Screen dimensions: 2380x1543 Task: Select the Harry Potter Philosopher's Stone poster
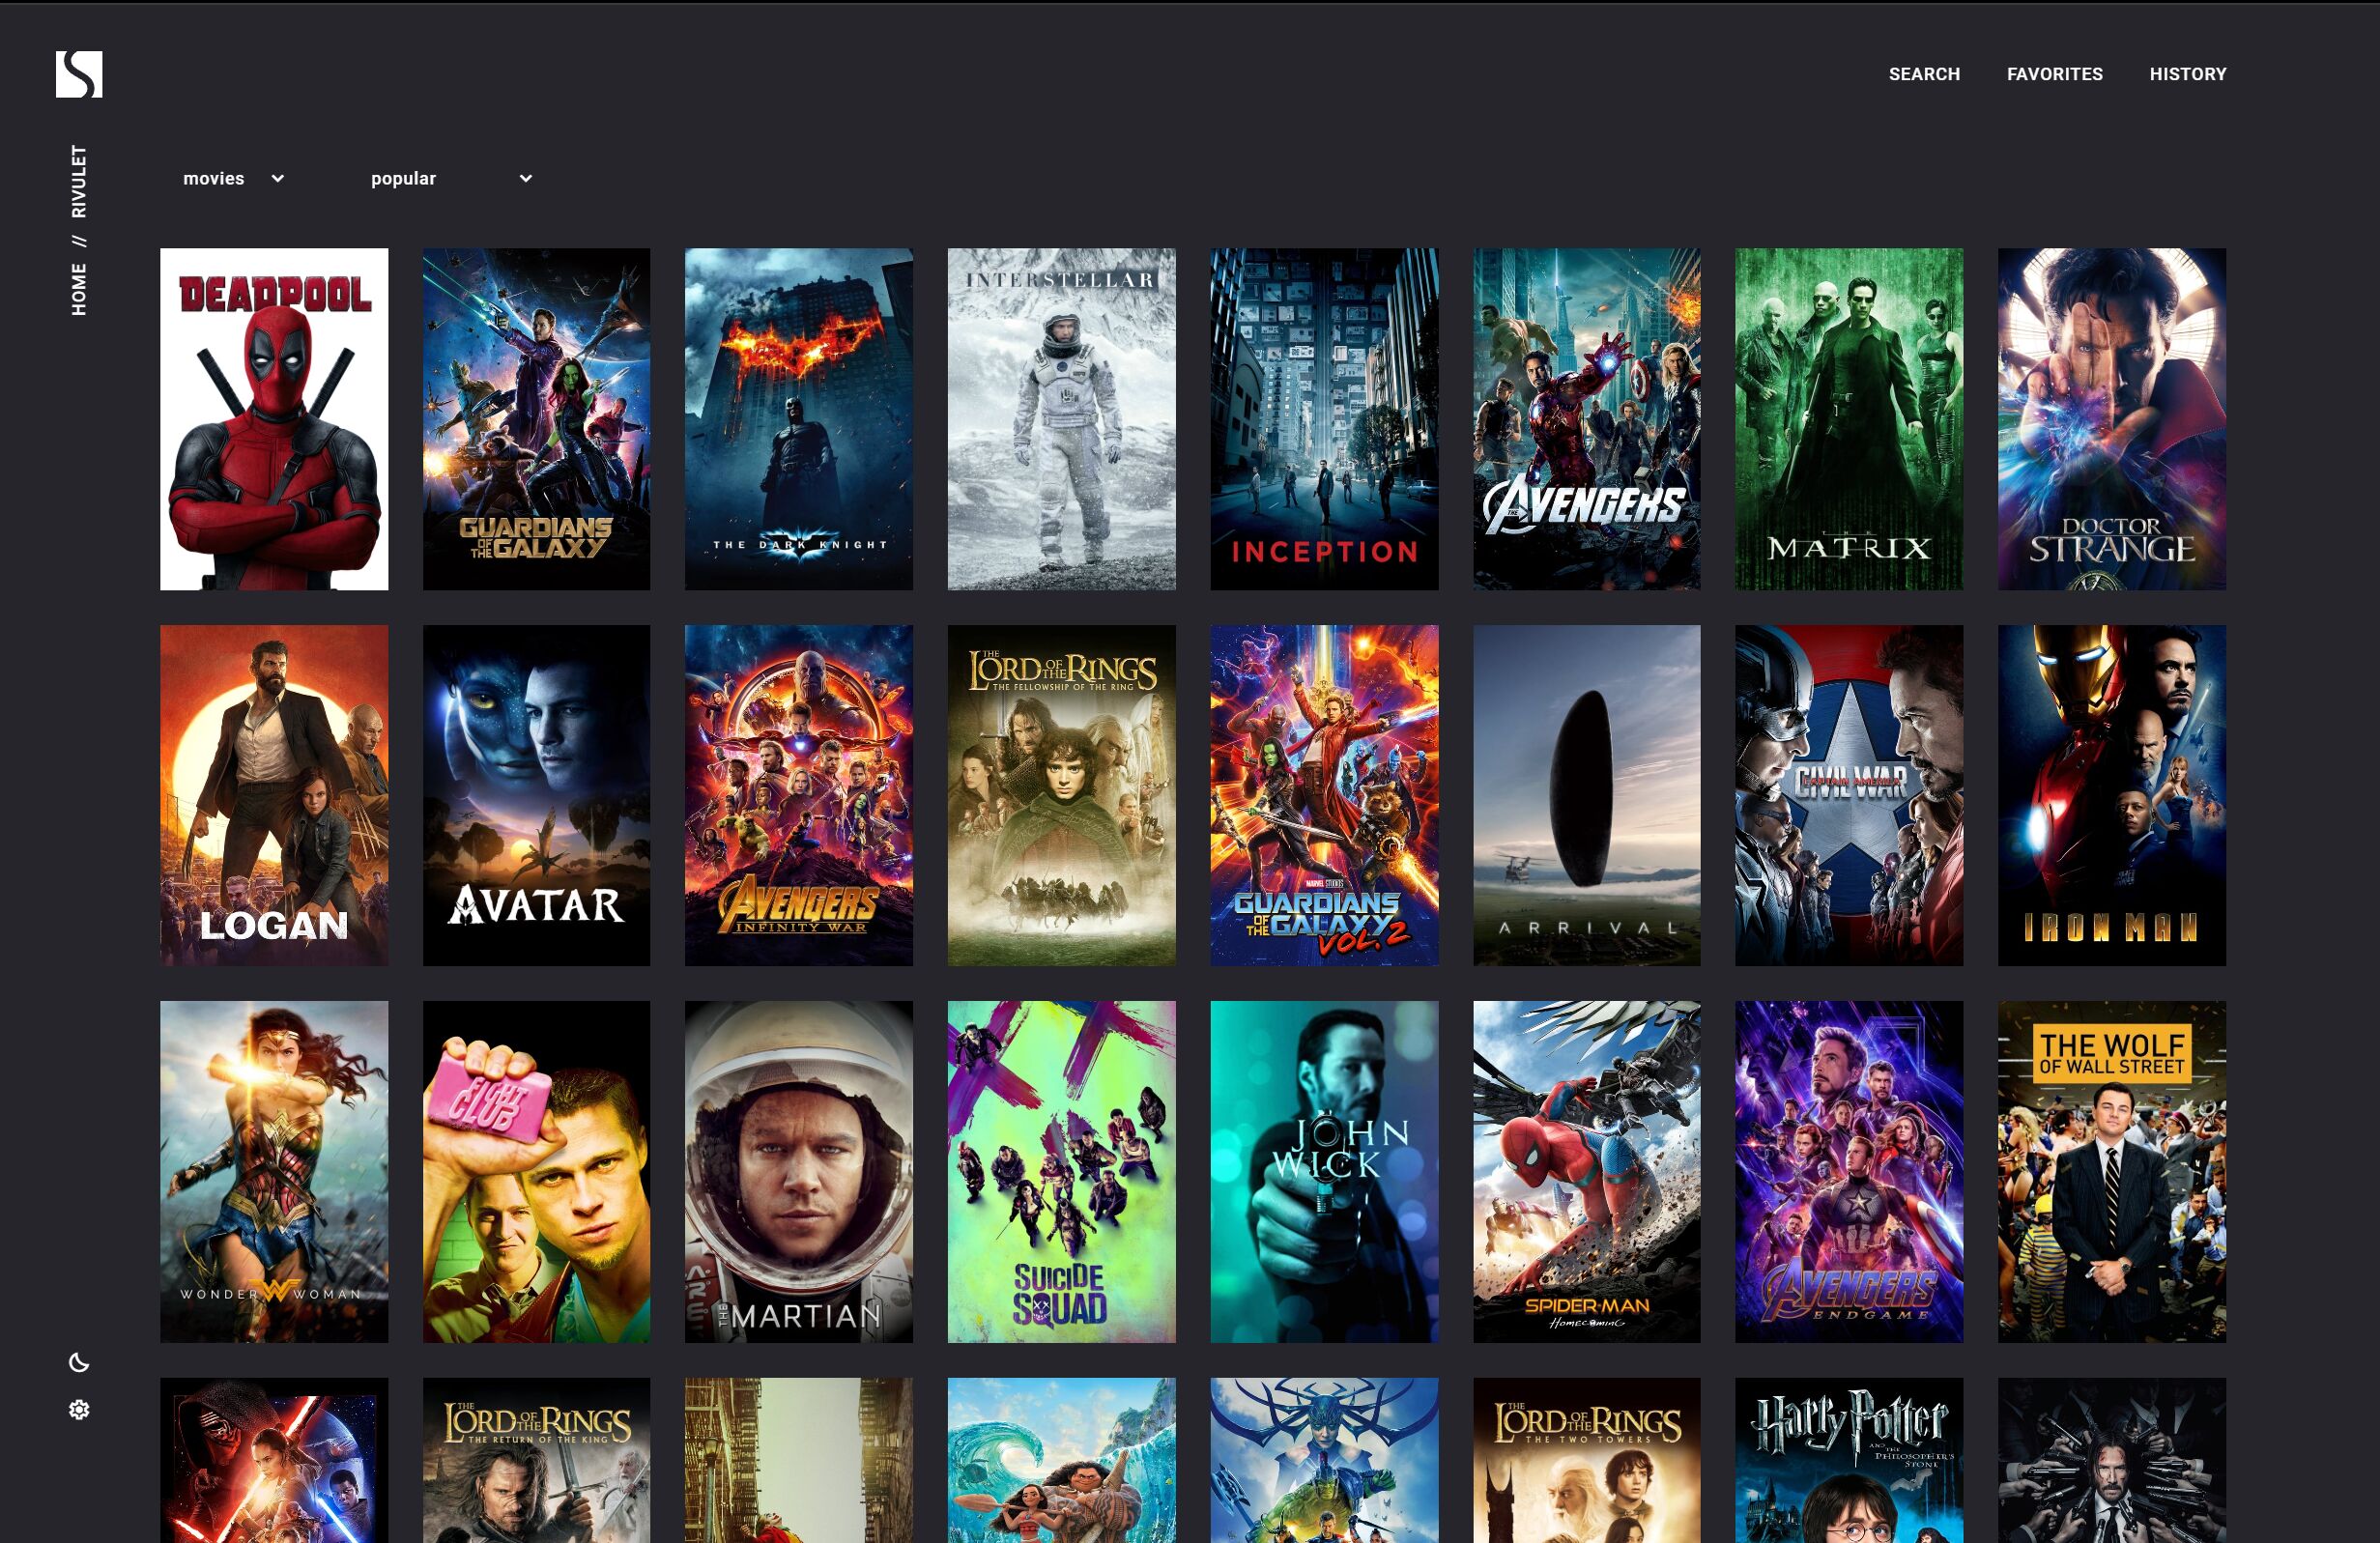coord(1849,1461)
